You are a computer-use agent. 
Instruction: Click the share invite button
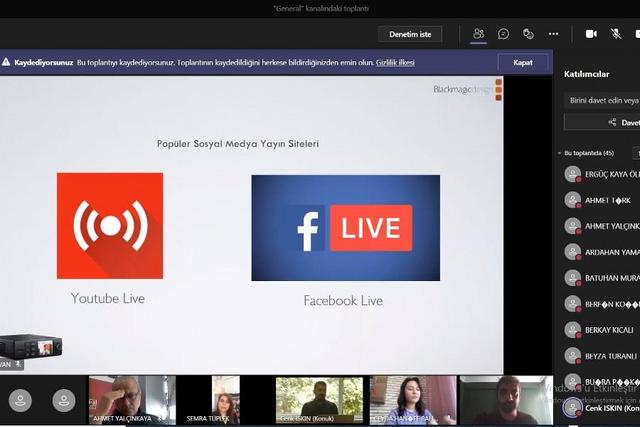click(602, 122)
